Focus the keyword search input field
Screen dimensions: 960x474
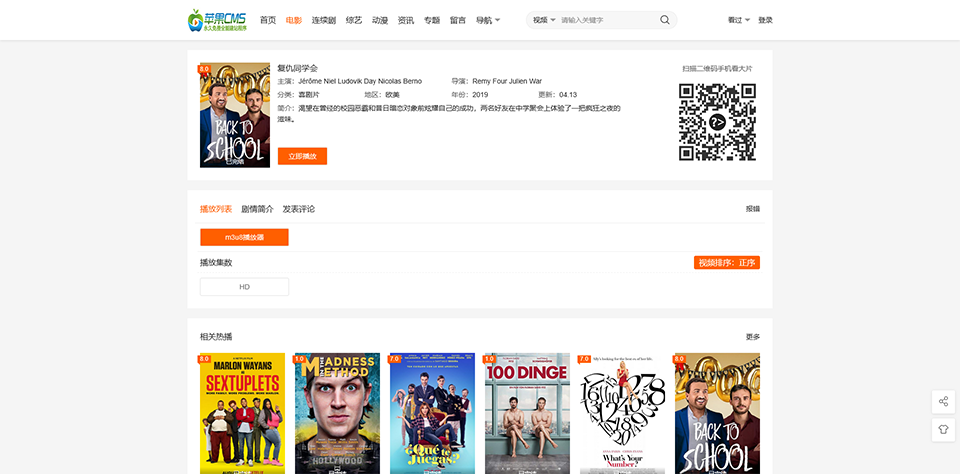point(607,20)
